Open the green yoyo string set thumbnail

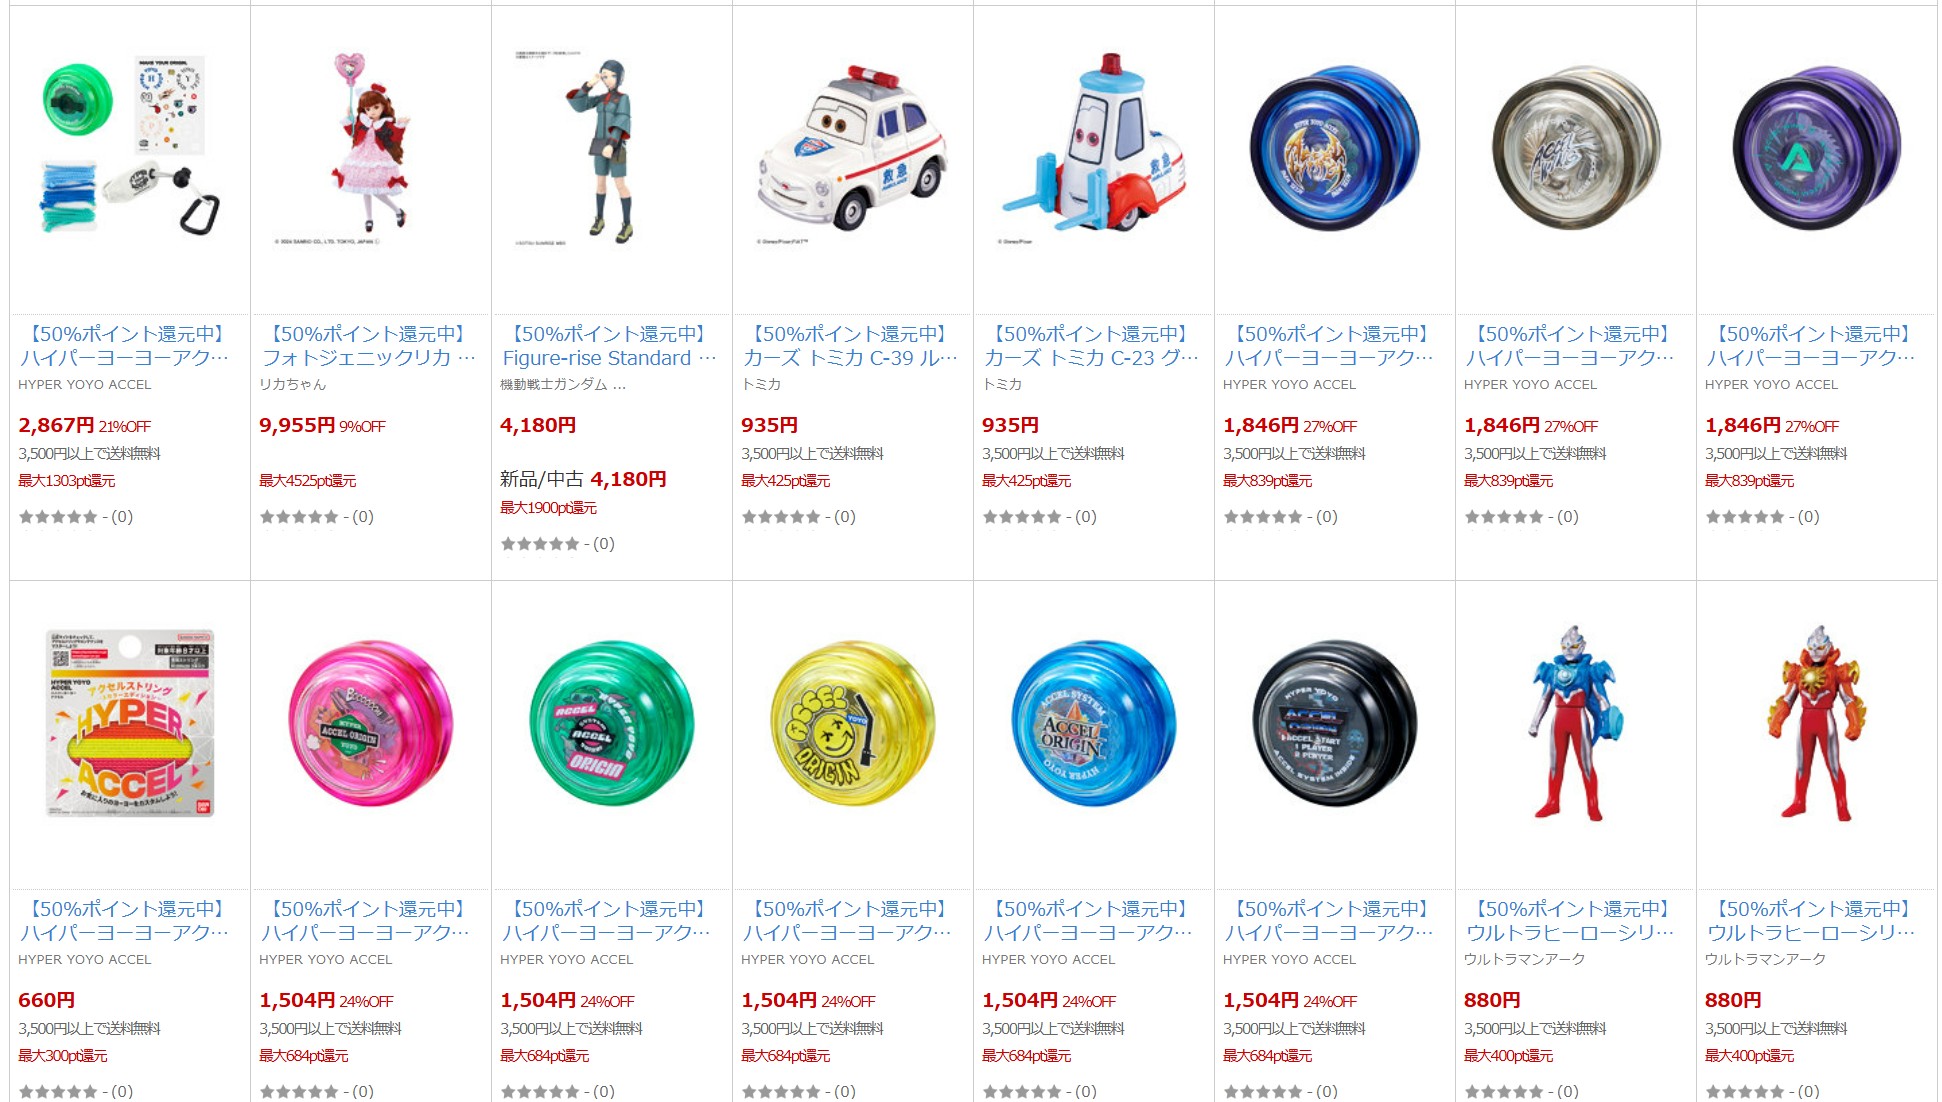tap(130, 146)
